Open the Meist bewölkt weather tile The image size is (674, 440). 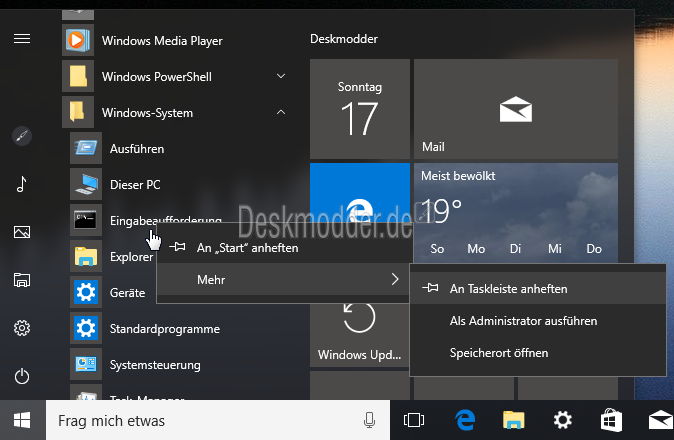coord(516,213)
